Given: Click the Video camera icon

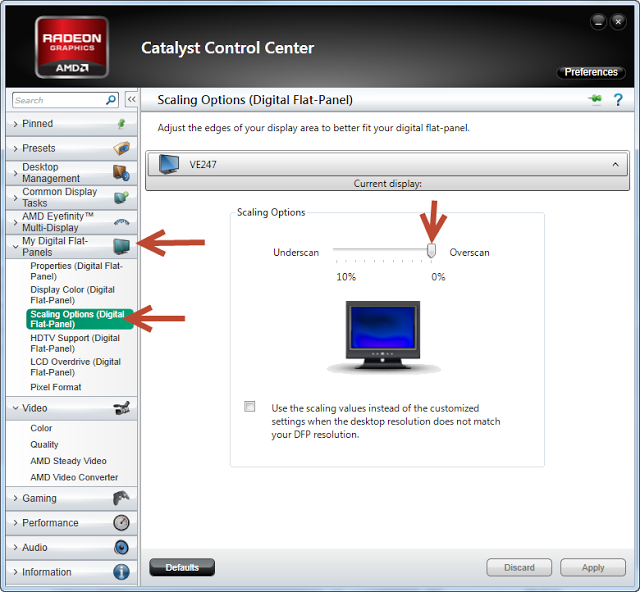Looking at the screenshot, I should [x=122, y=408].
